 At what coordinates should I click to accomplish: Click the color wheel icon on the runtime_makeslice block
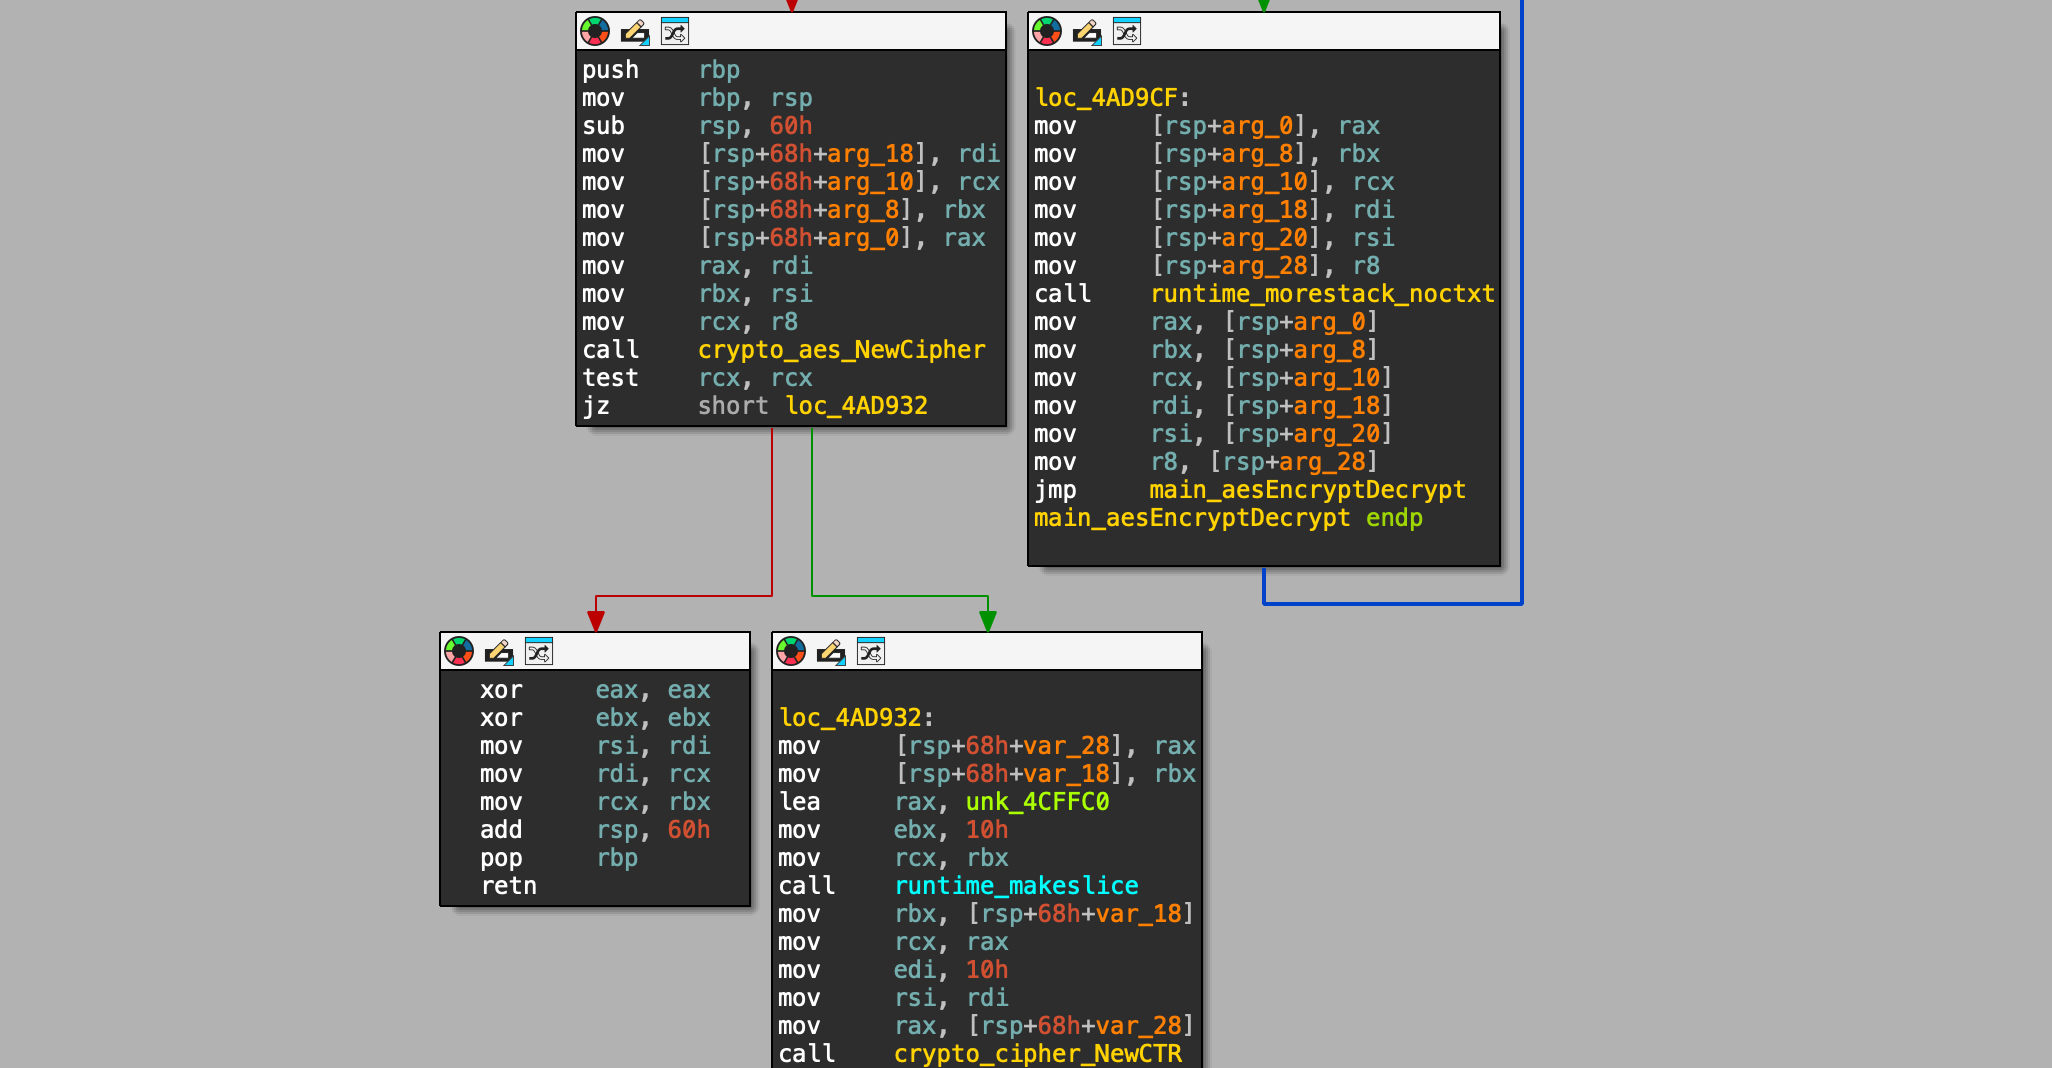[x=791, y=652]
